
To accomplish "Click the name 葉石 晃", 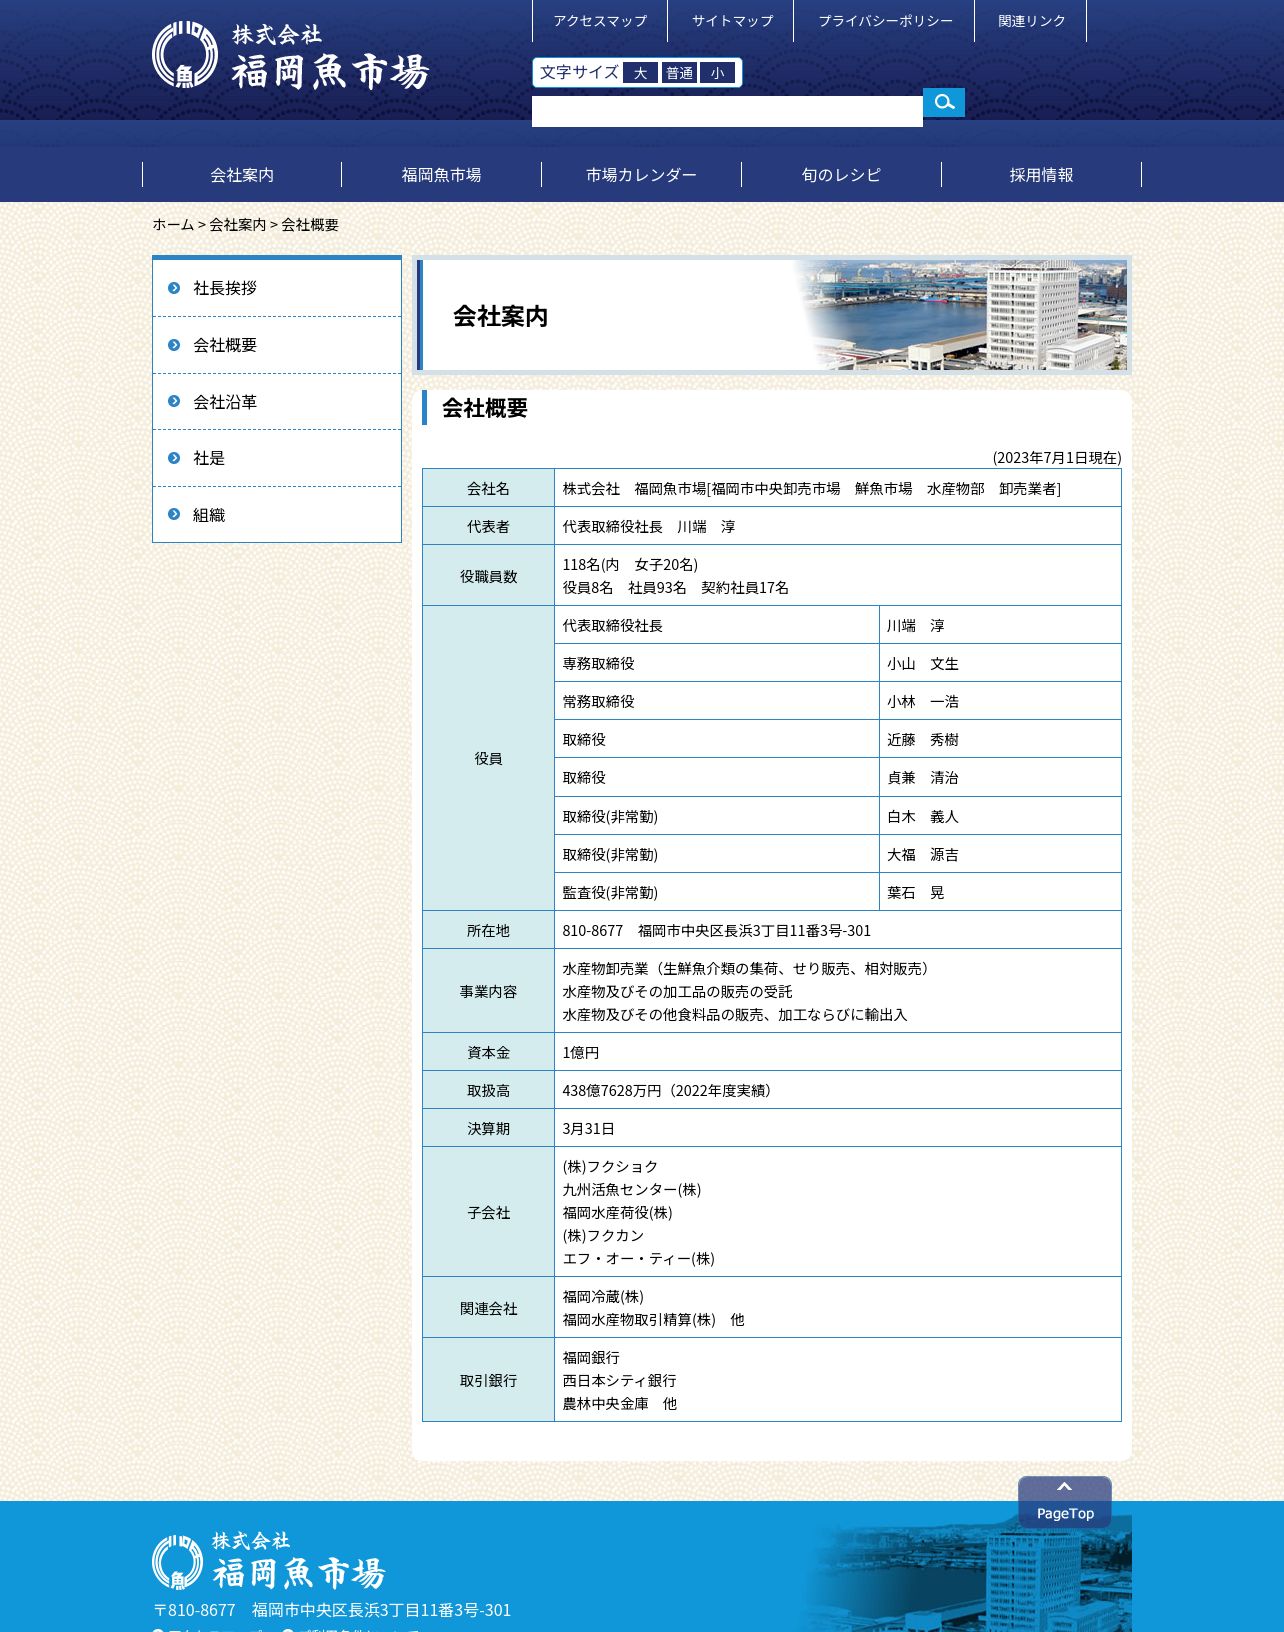I will 916,892.
